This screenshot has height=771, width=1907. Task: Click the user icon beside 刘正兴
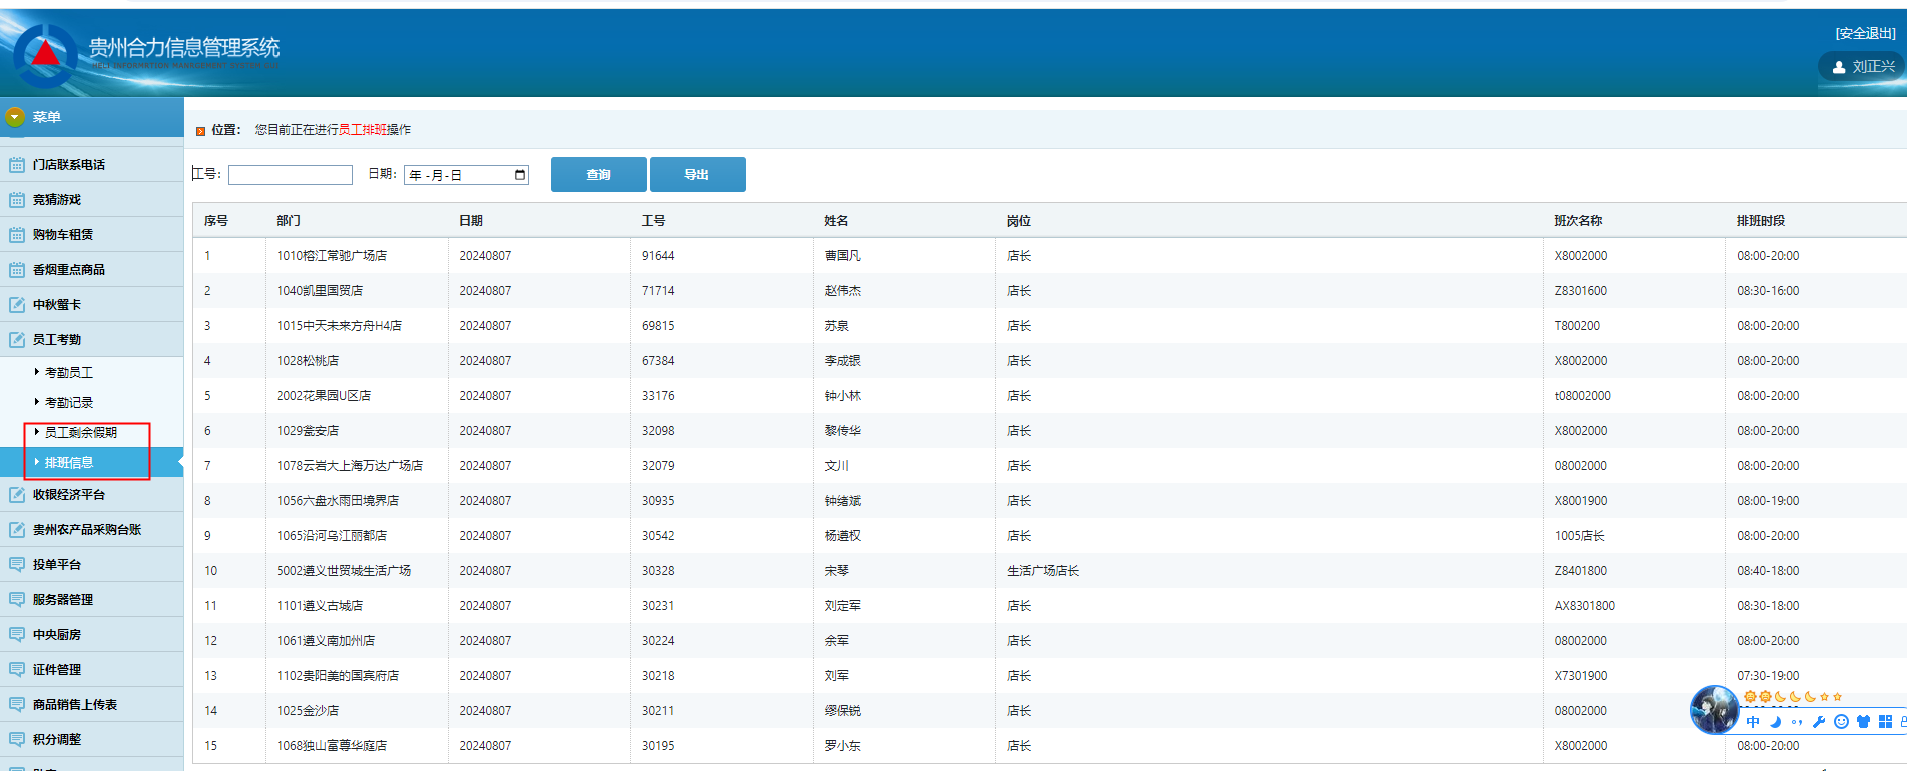pos(1838,67)
